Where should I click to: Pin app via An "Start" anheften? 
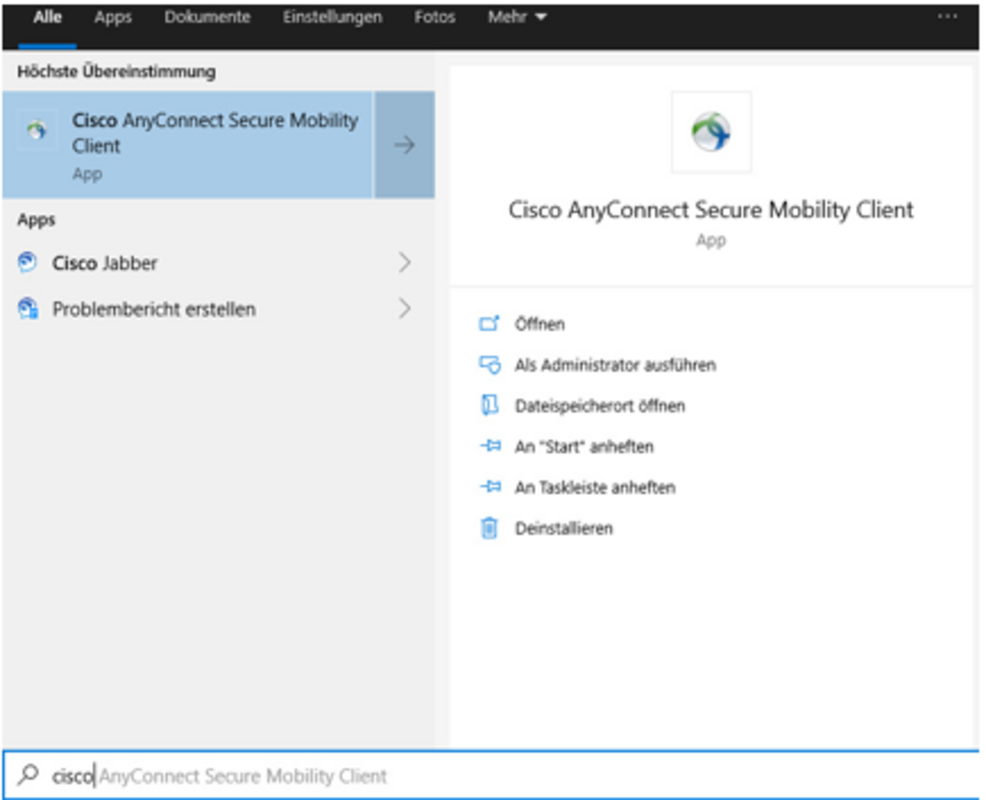click(583, 447)
